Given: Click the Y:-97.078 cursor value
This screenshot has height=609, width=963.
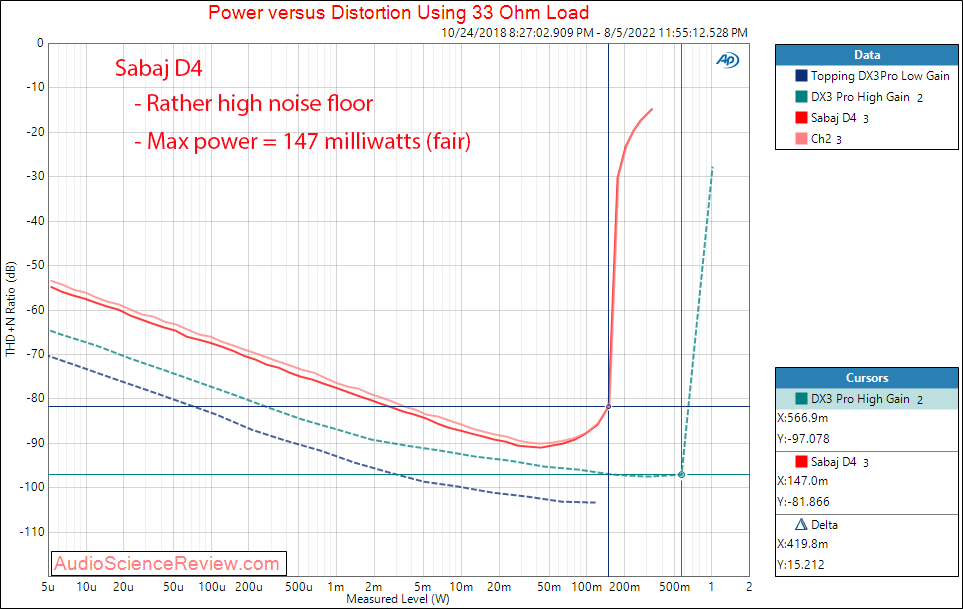Looking at the screenshot, I should coord(803,439).
